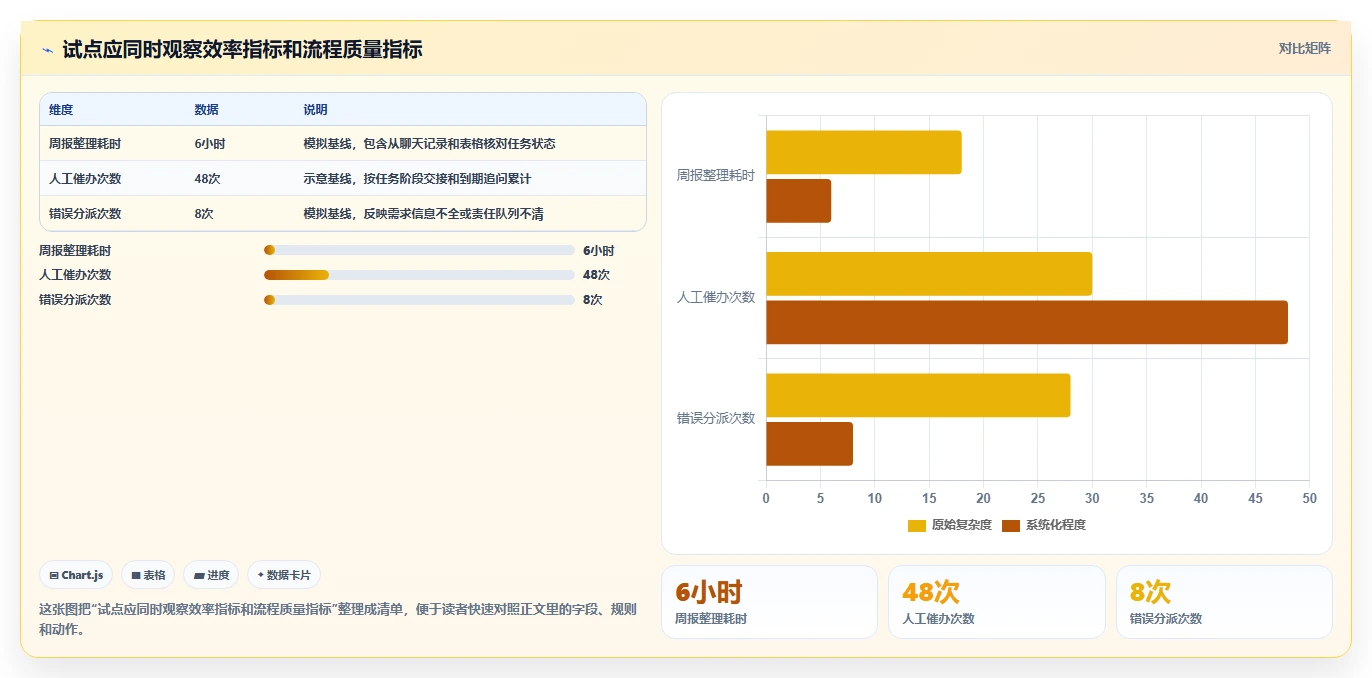Click the card title 试点应同时观察效率指标和流程质量指标

(242, 49)
